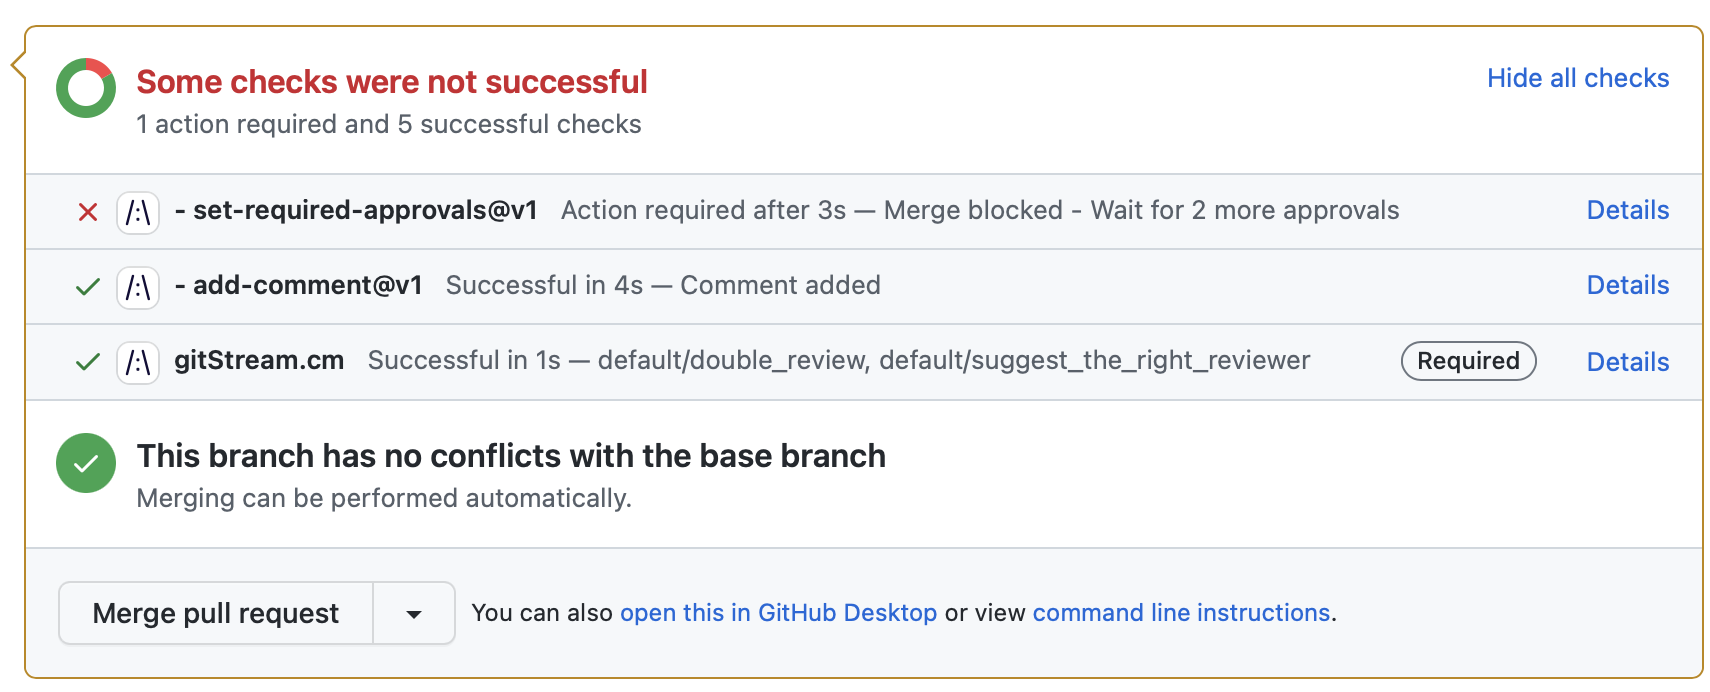Click the set-required-approvals@v1 check name
This screenshot has height=692, width=1710.
[365, 210]
